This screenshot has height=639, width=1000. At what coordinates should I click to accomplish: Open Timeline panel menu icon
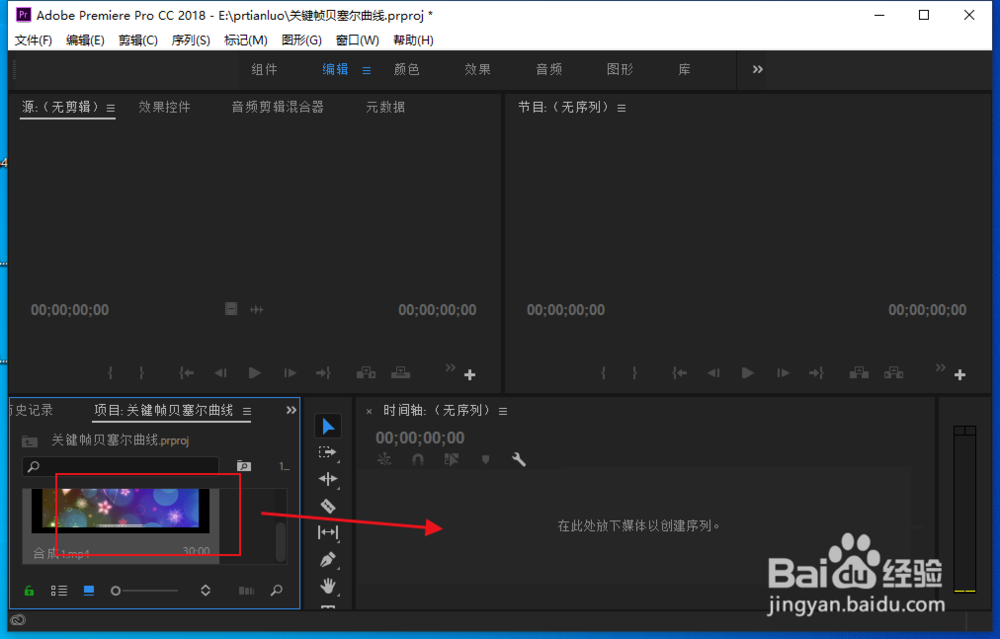tap(503, 411)
